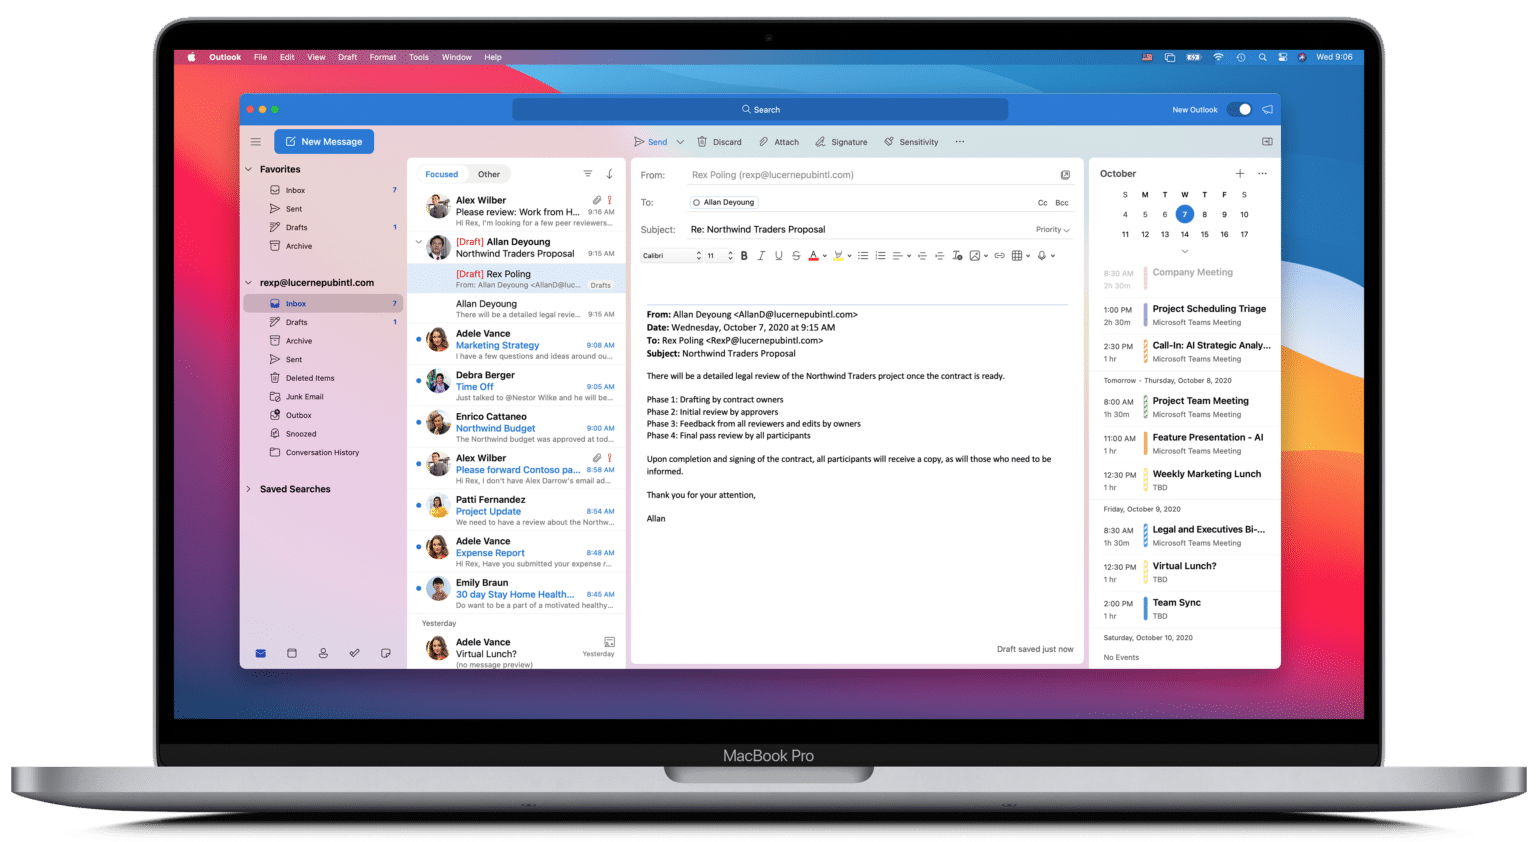
Task: Open the message list filter icon
Action: [588, 174]
